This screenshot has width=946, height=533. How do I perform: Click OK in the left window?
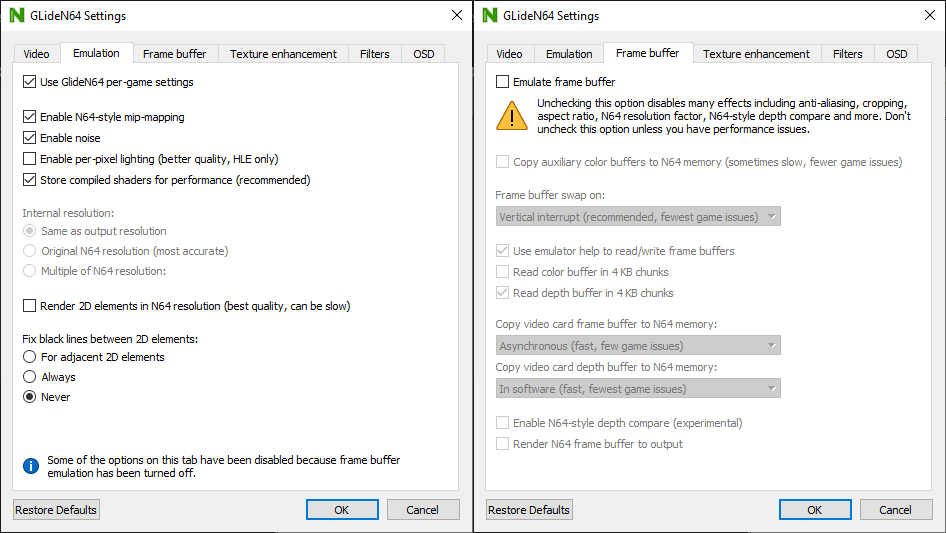pos(342,510)
